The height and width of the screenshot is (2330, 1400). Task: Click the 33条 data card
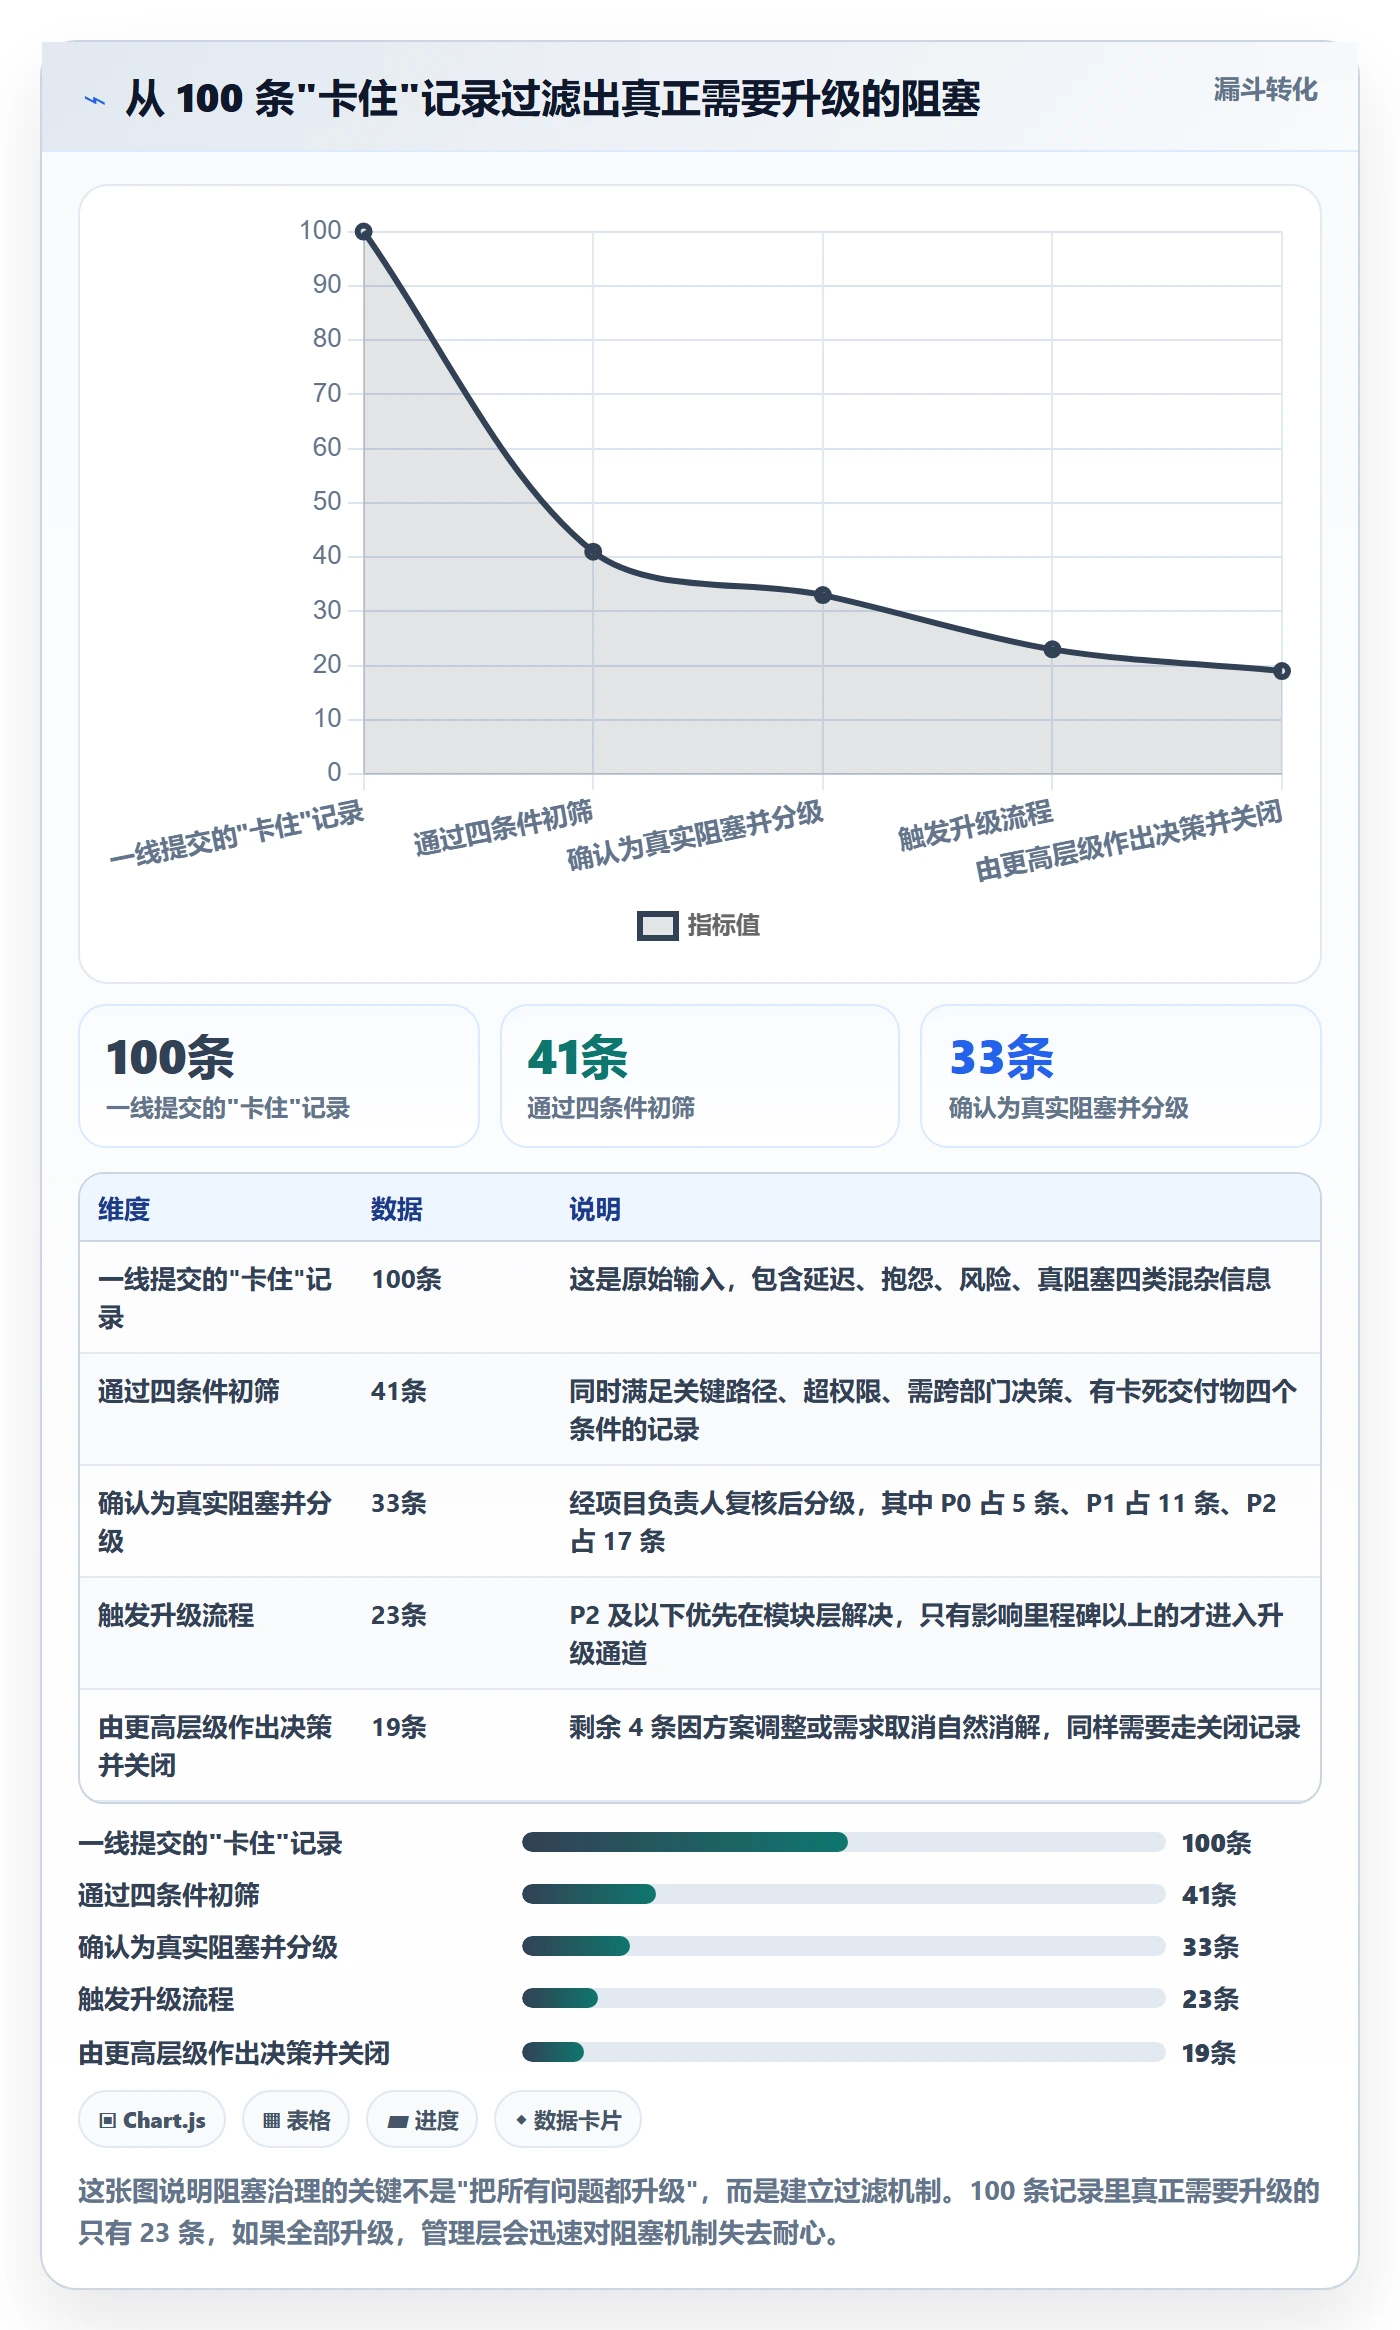click(1121, 1076)
